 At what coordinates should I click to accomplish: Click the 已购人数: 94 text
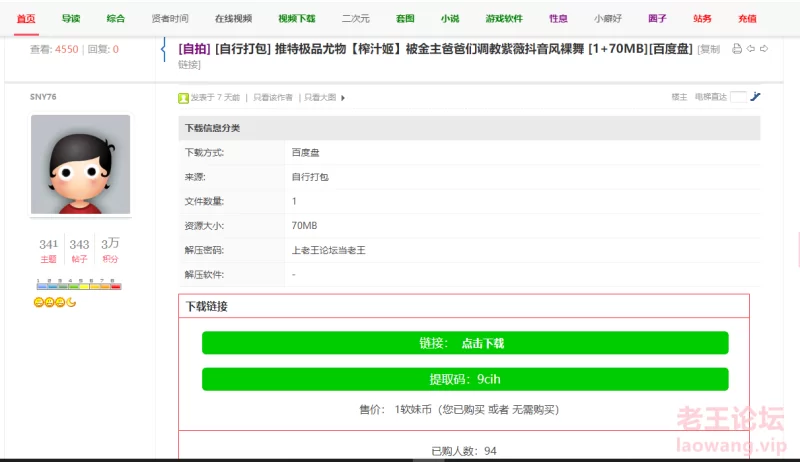464,451
